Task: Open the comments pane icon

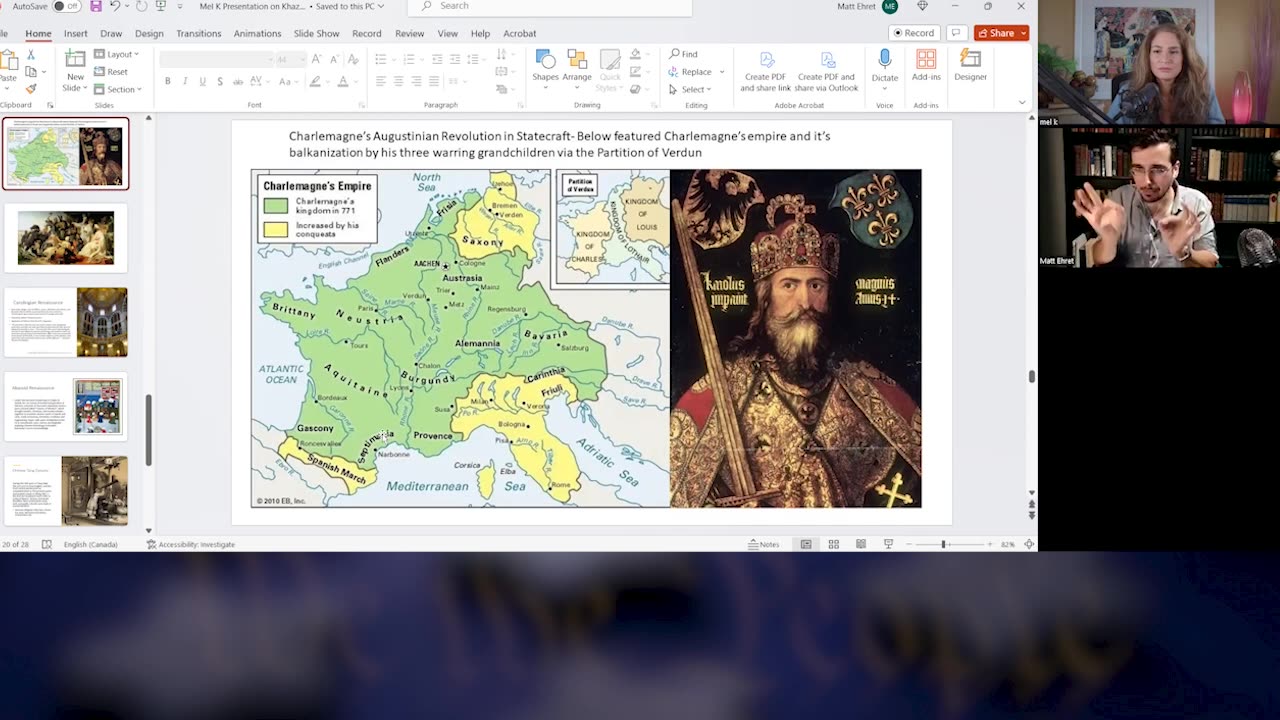Action: coord(956,33)
